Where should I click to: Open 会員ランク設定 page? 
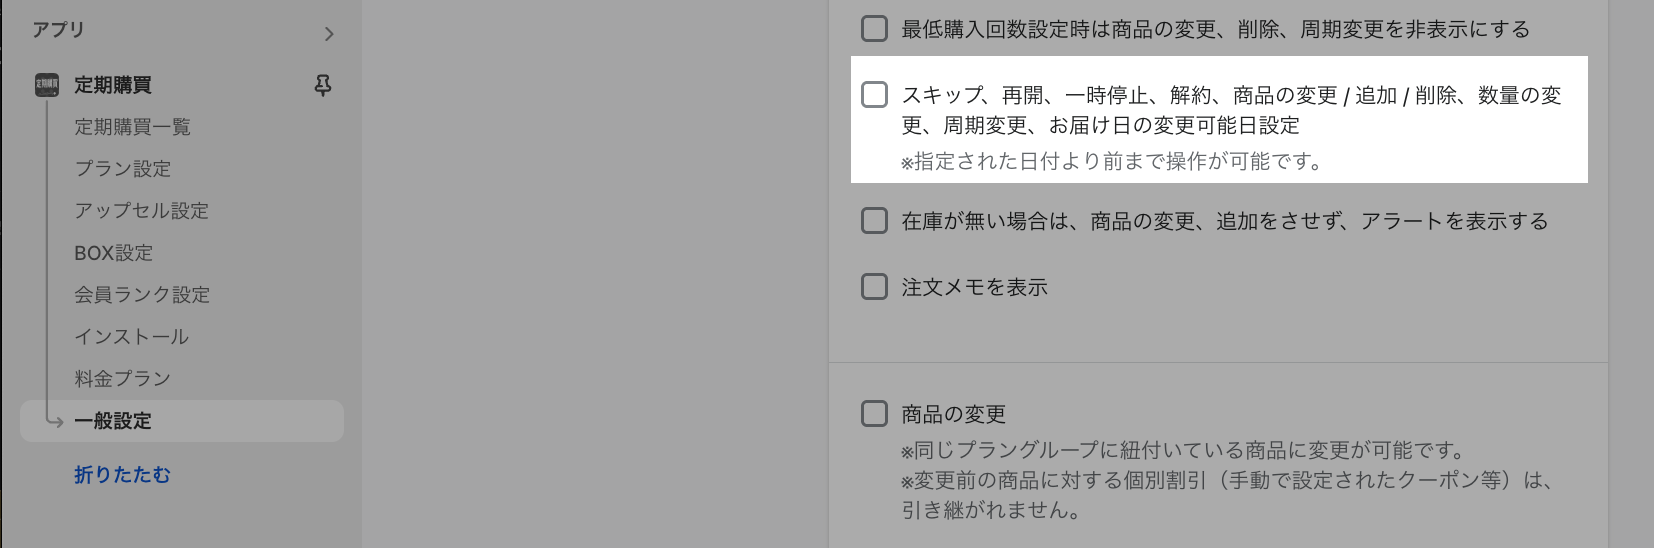point(142,295)
